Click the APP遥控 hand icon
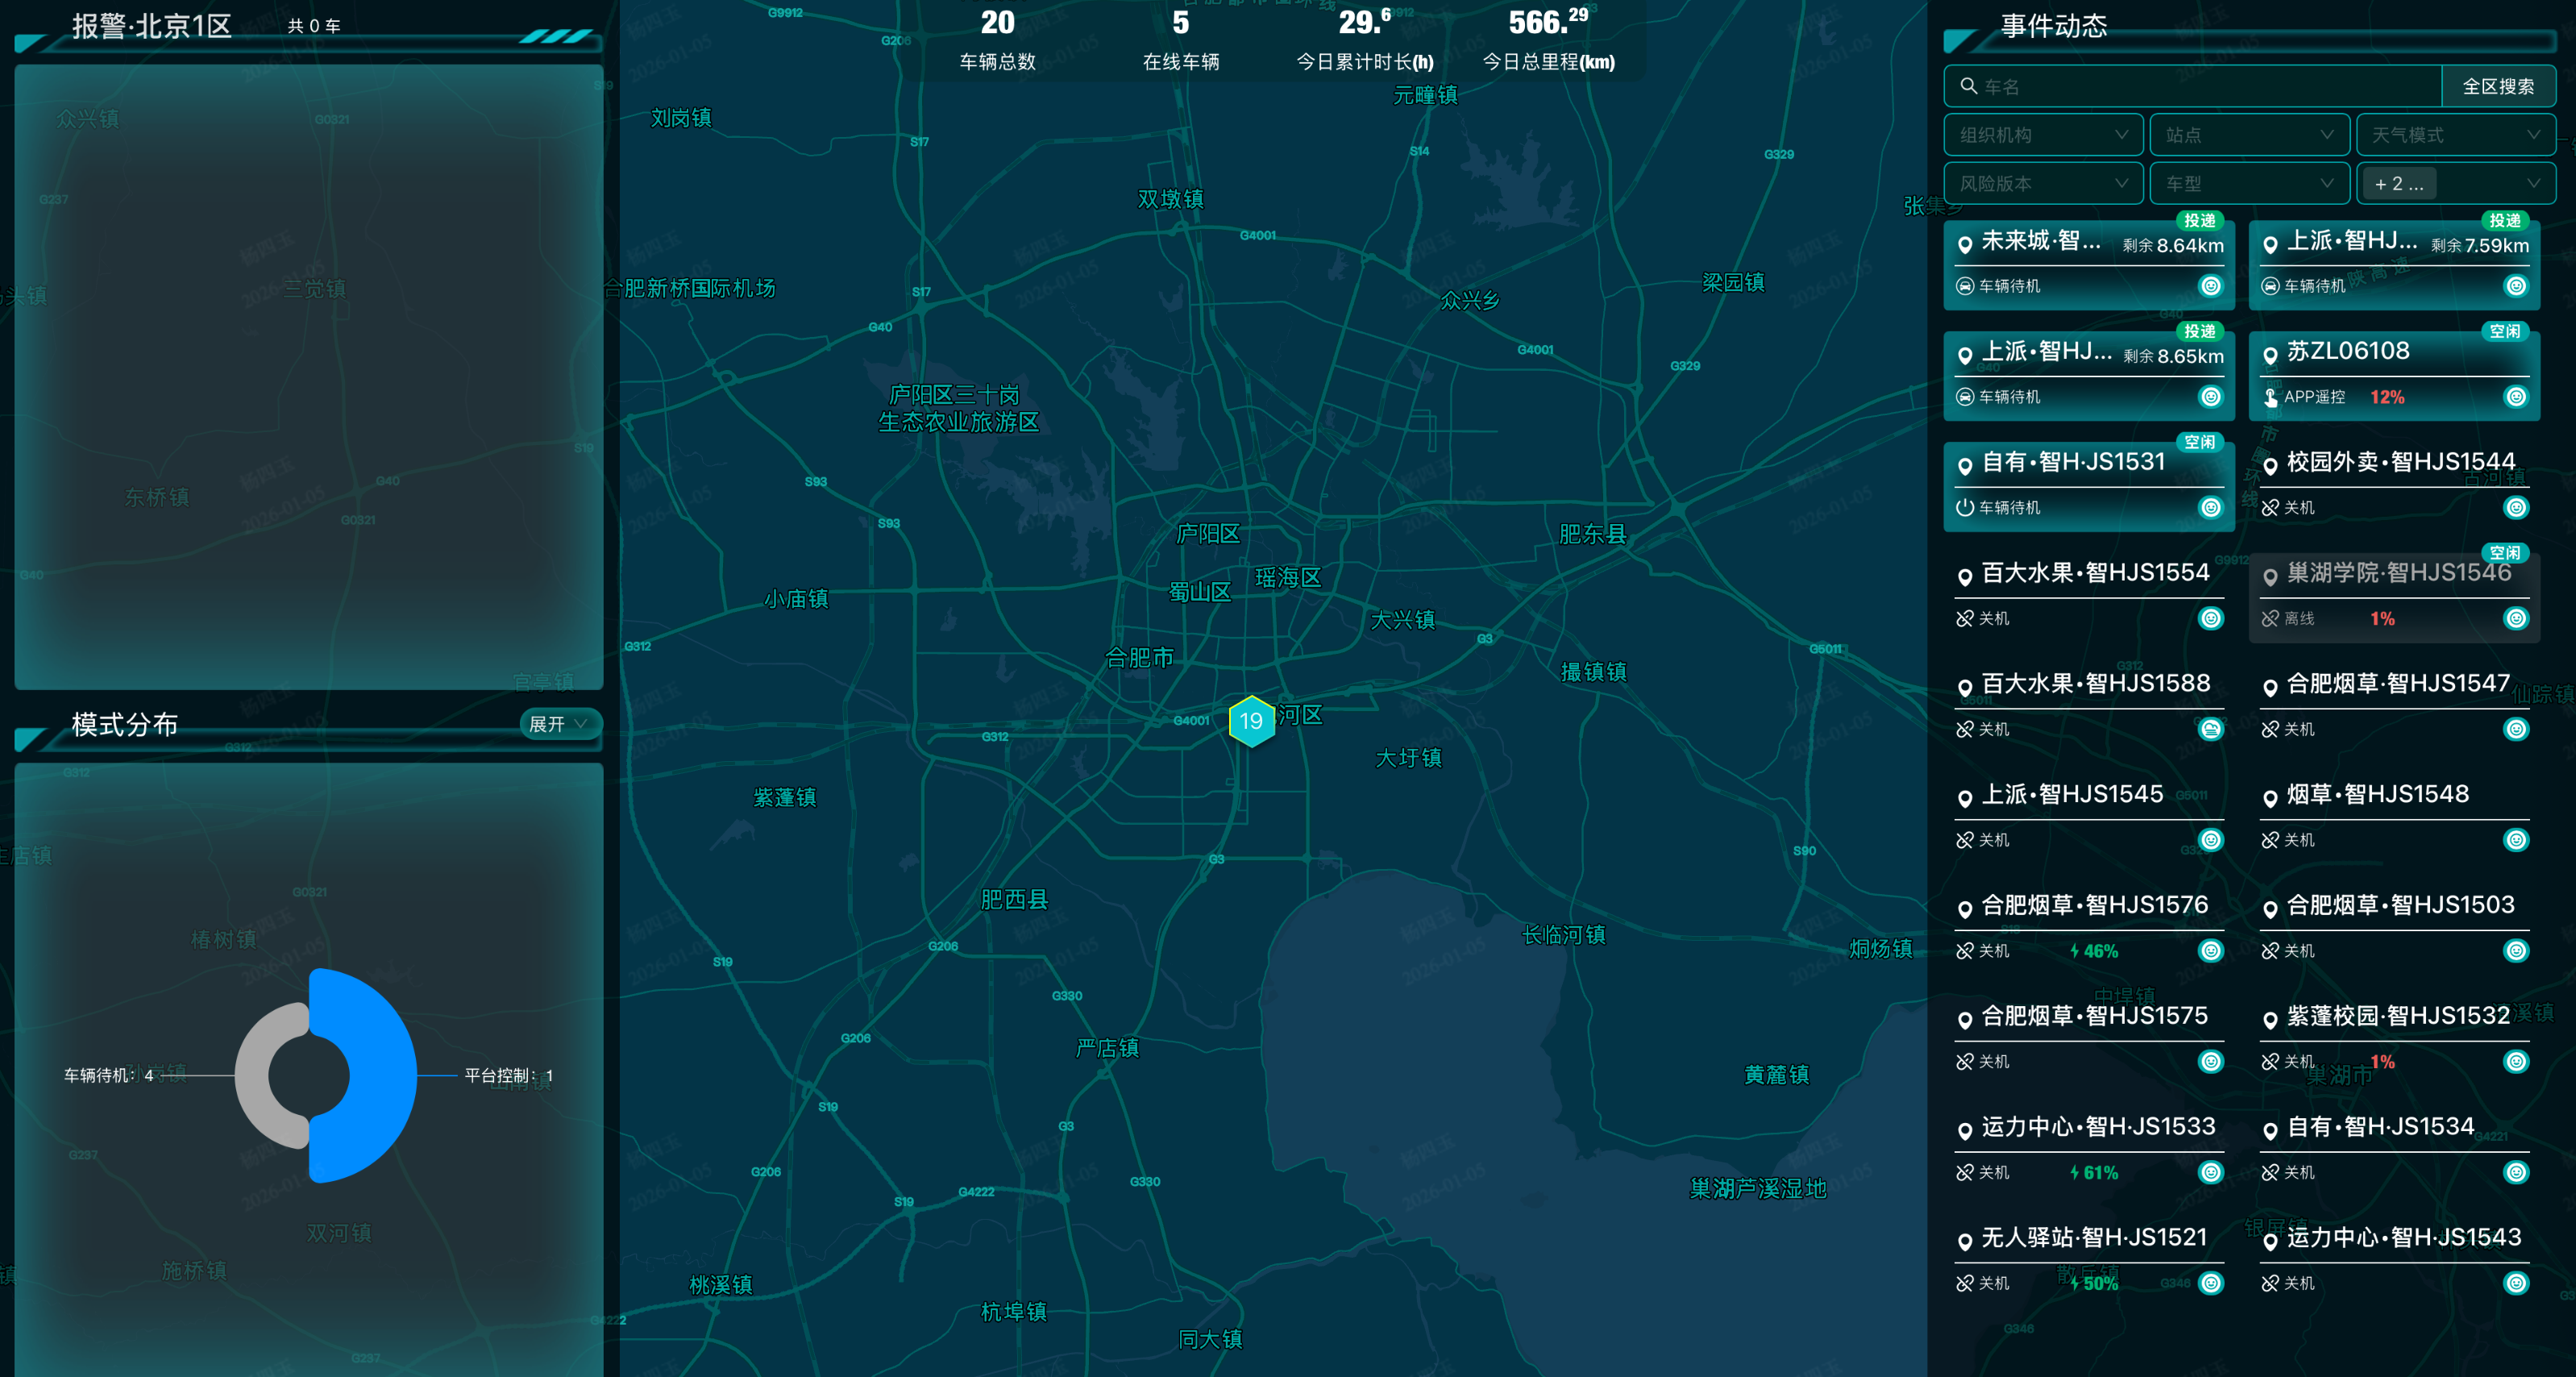Screen dimensions: 2576x1377 click(2270, 398)
